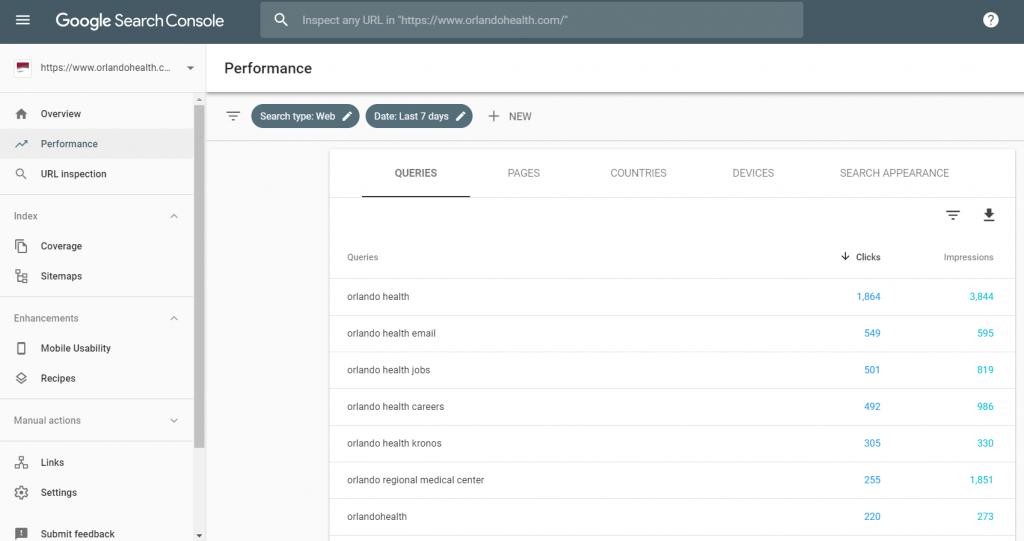The height and width of the screenshot is (541, 1024).
Task: Expand the Manual actions section
Action: (x=174, y=420)
